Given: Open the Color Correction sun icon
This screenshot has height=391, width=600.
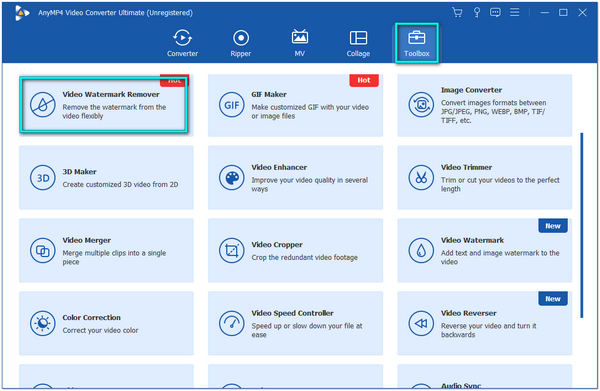Looking at the screenshot, I should [x=42, y=323].
